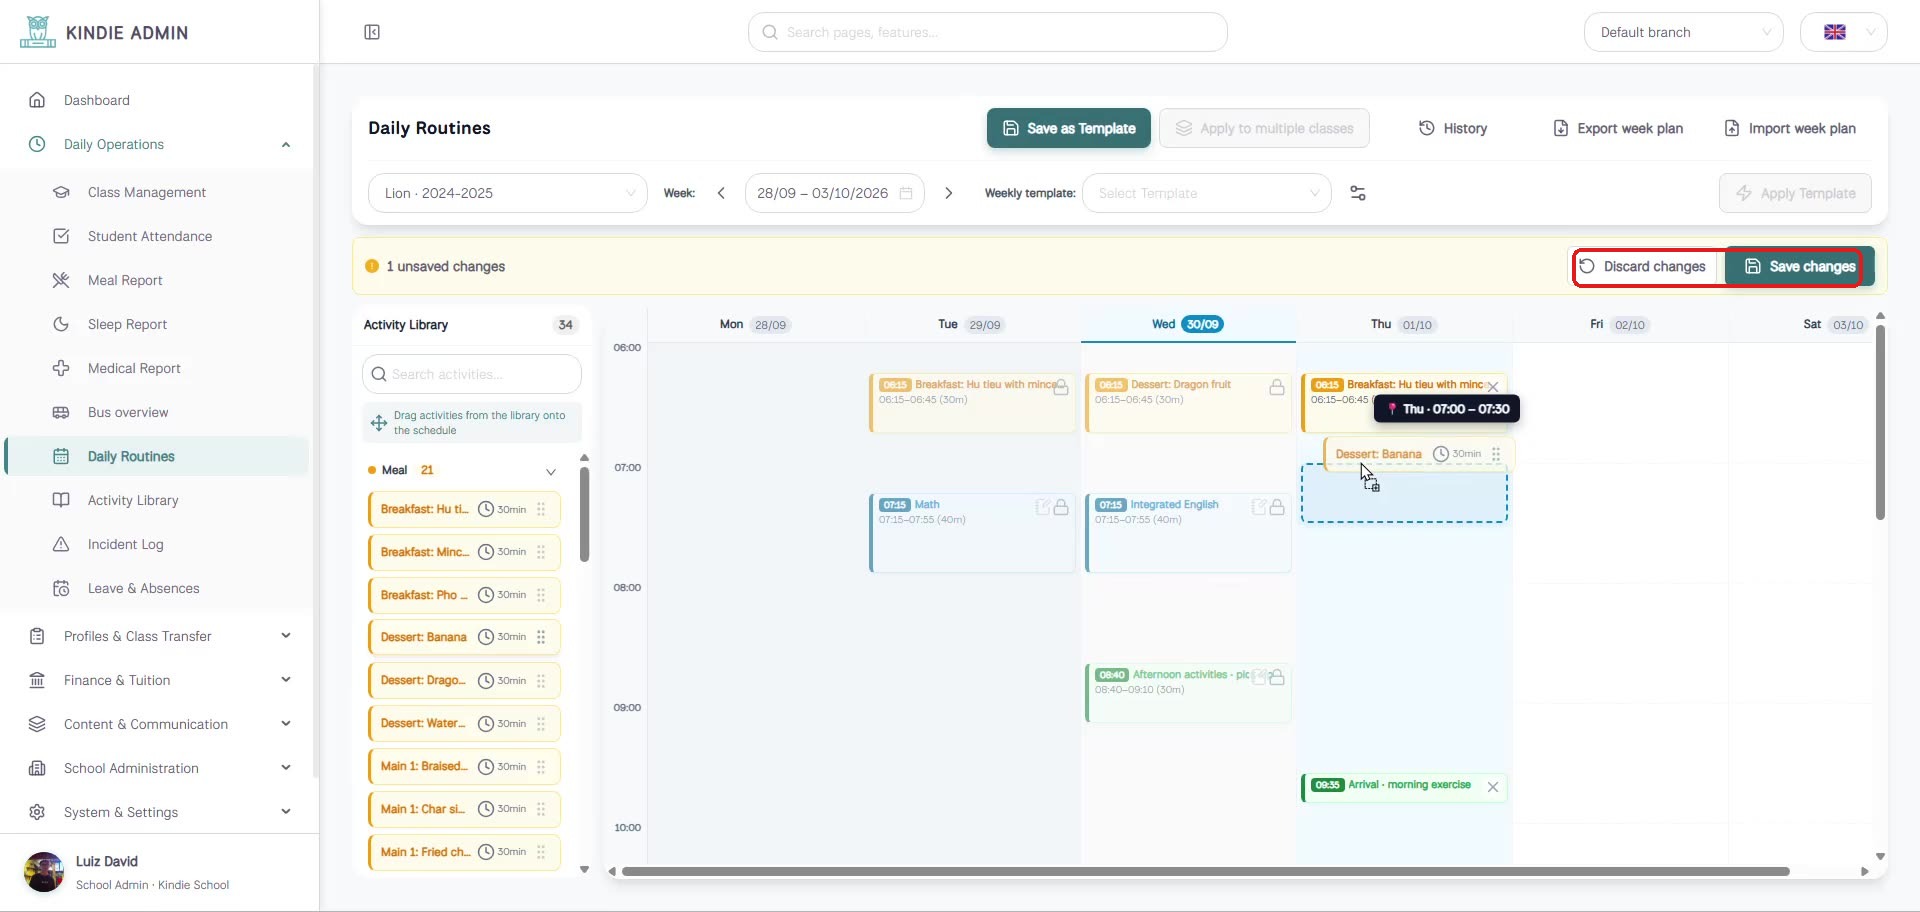
Task: Click Discard changes button
Action: [1642, 266]
